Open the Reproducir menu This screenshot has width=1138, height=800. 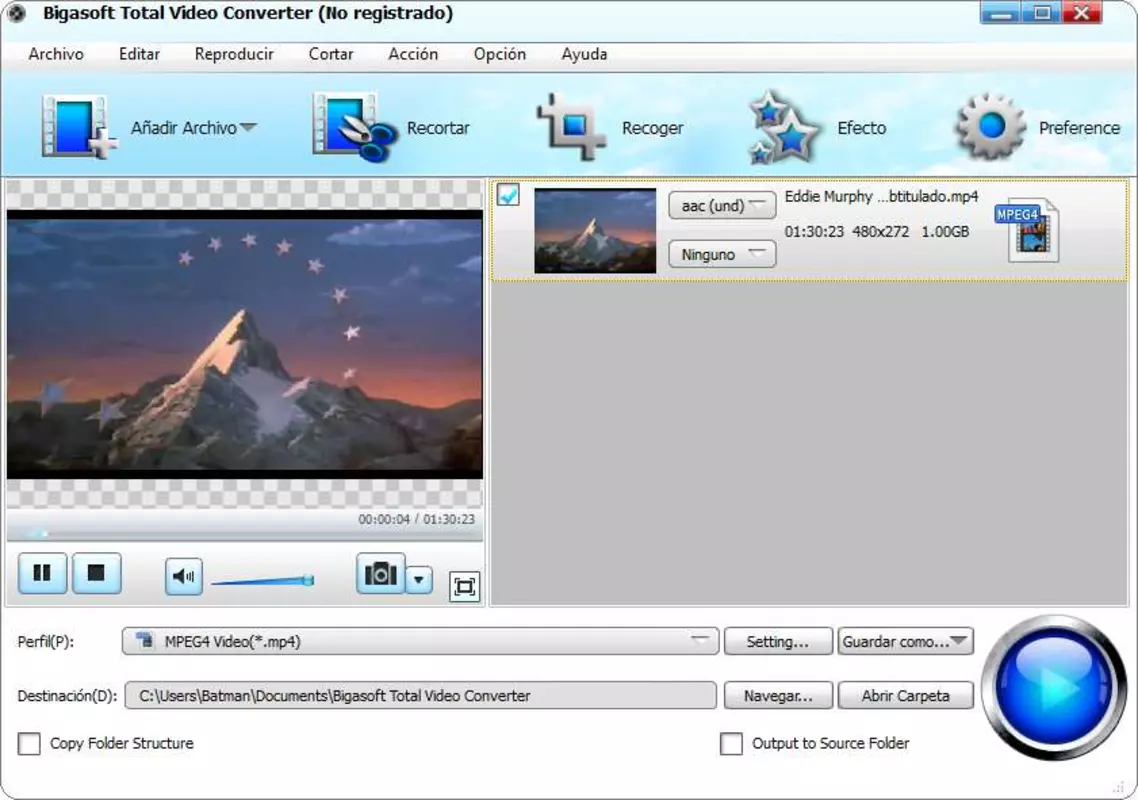click(x=234, y=54)
